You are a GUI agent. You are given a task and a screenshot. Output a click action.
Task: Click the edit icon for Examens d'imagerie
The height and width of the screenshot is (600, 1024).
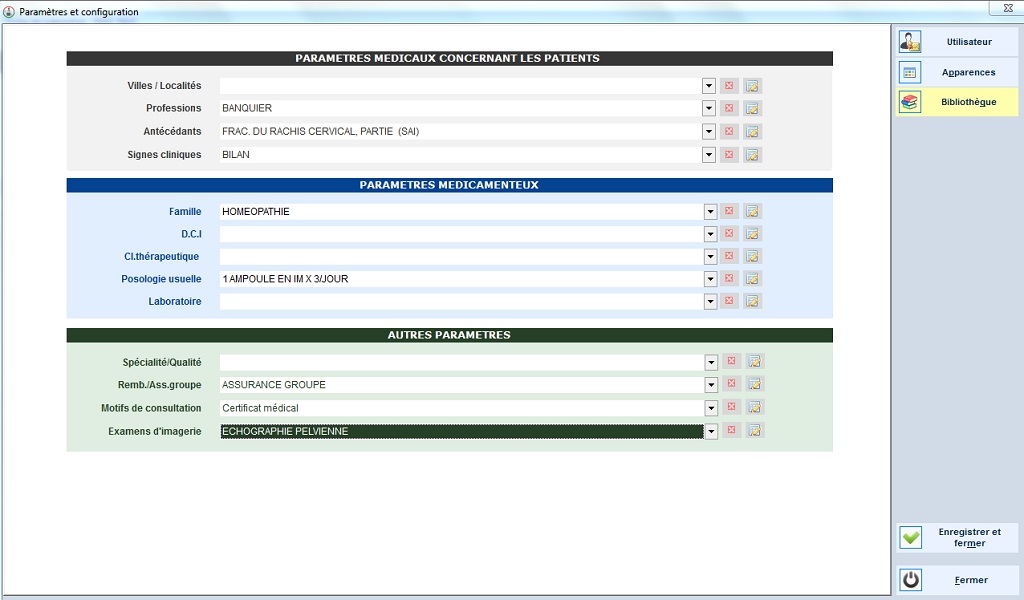tap(754, 430)
